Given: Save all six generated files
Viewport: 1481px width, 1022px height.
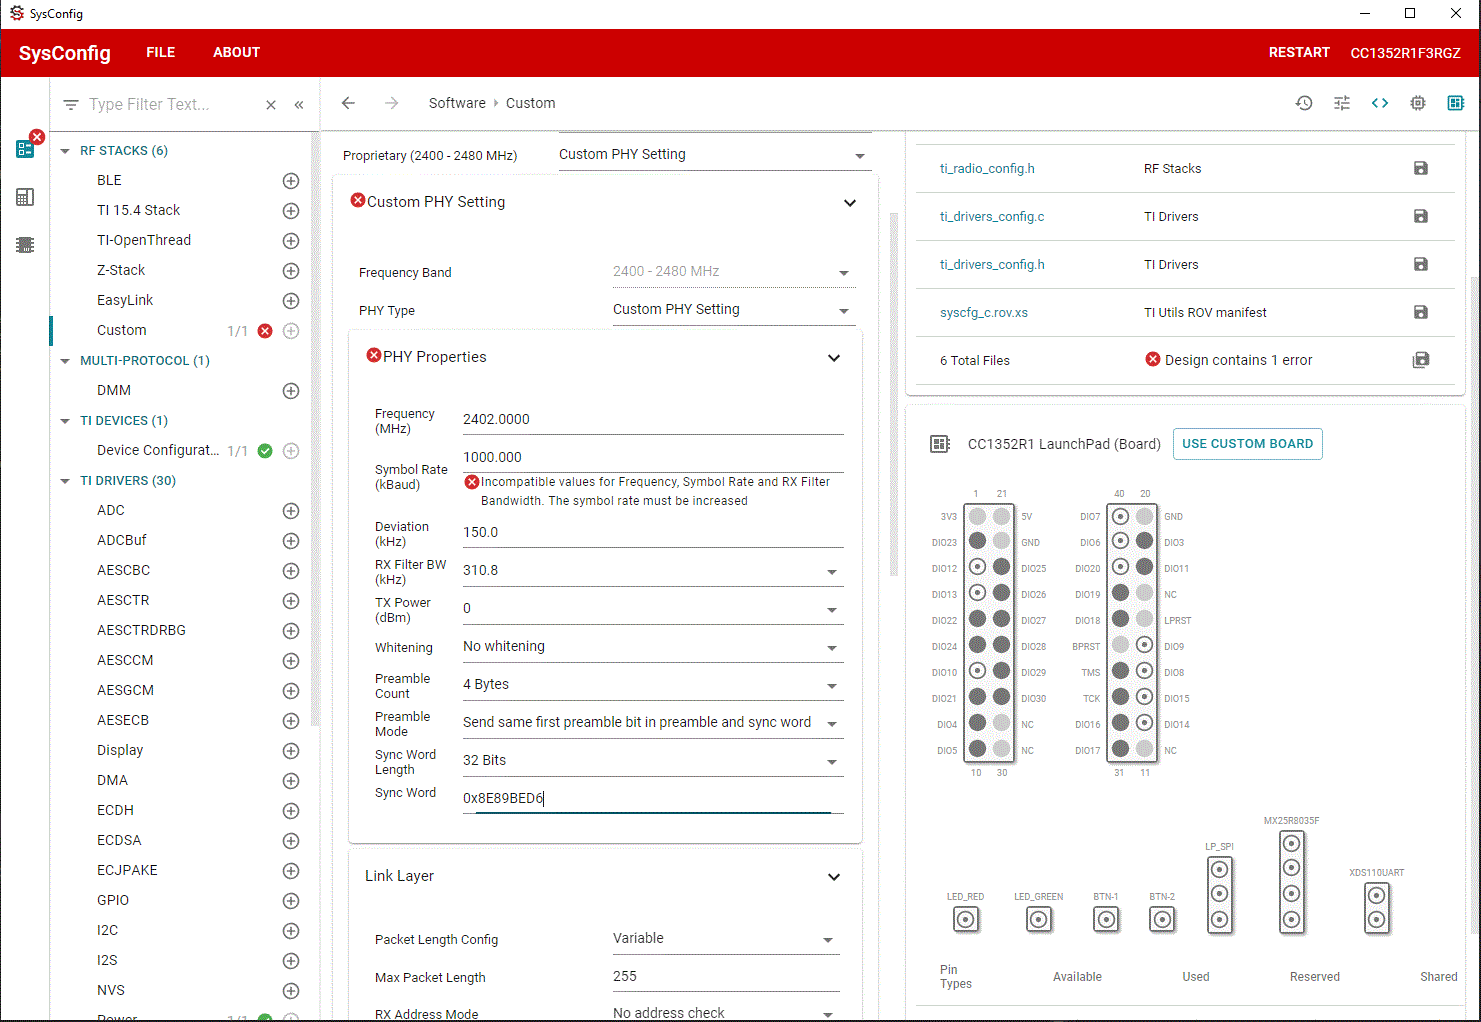Looking at the screenshot, I should [1421, 360].
